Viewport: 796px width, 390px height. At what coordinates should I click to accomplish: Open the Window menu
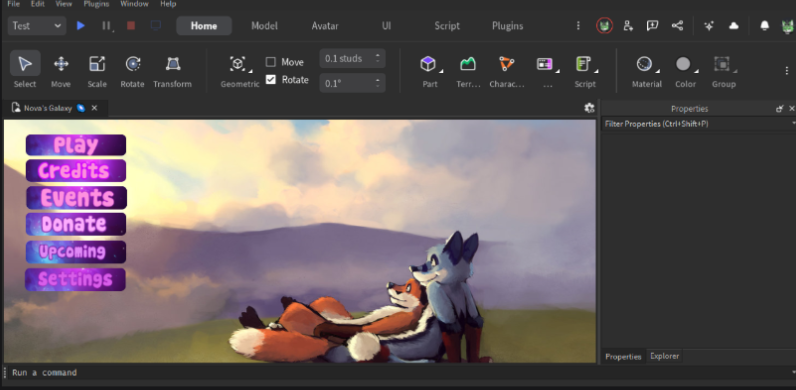(135, 4)
